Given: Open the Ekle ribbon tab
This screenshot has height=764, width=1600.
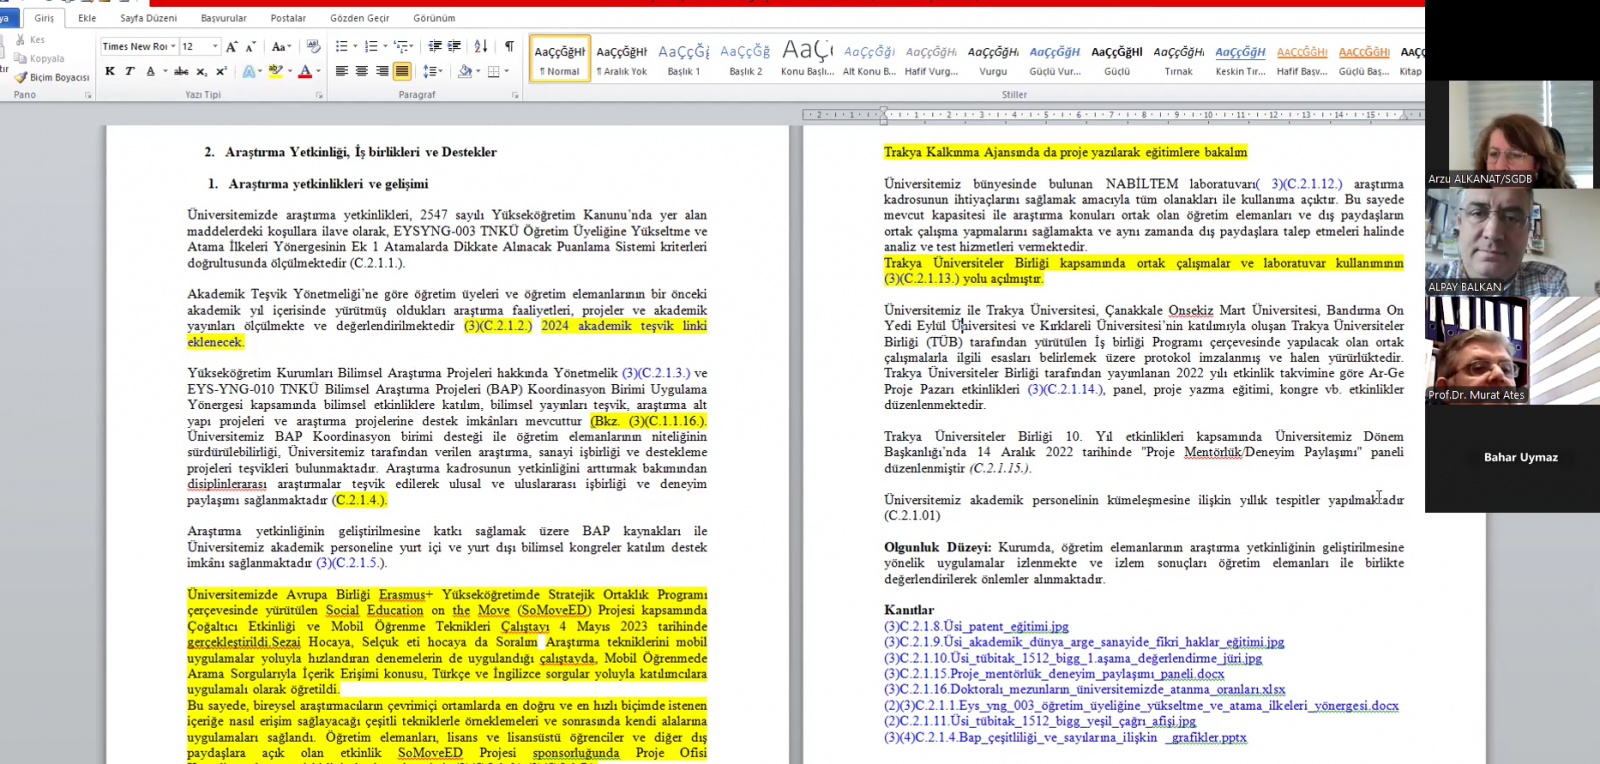Looking at the screenshot, I should point(88,18).
